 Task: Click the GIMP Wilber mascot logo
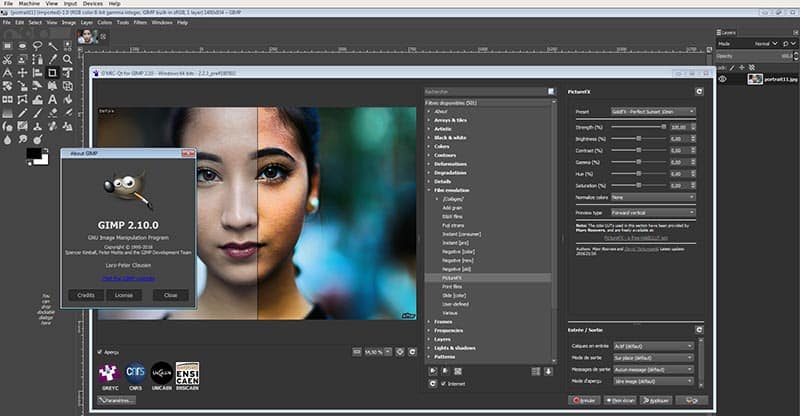coord(128,190)
